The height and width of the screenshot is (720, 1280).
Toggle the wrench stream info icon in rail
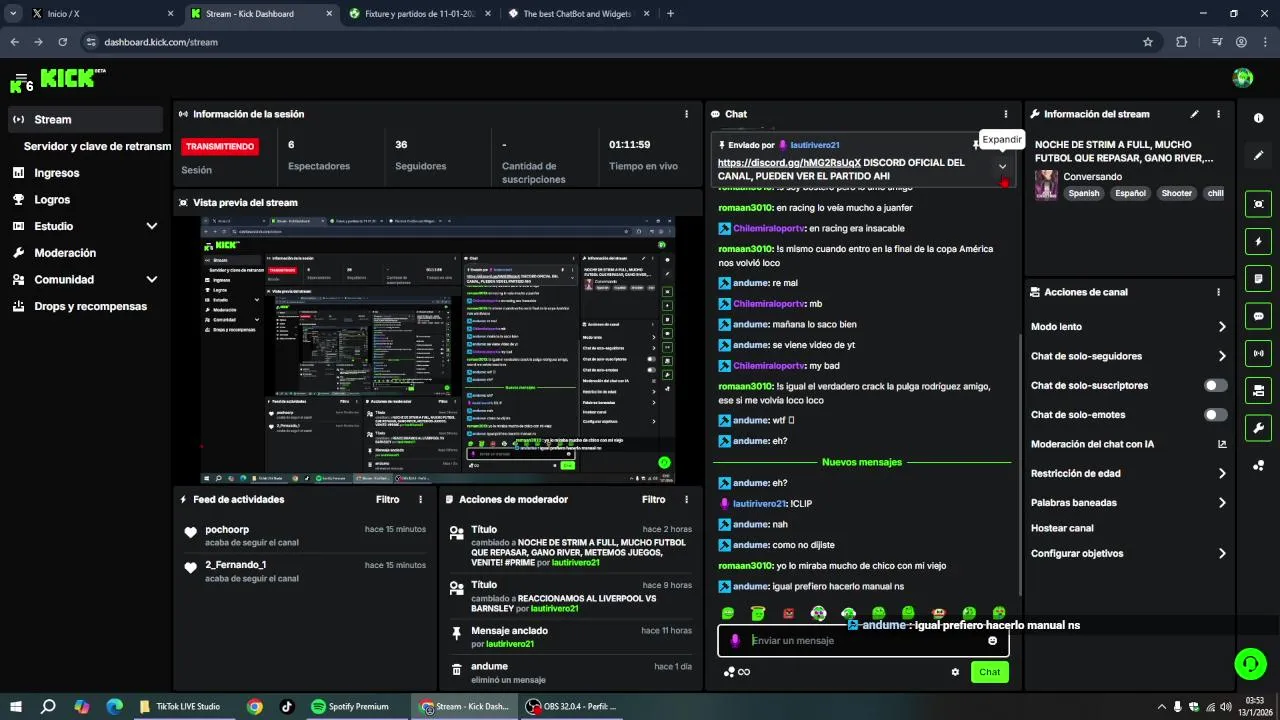pyautogui.click(x=1258, y=428)
